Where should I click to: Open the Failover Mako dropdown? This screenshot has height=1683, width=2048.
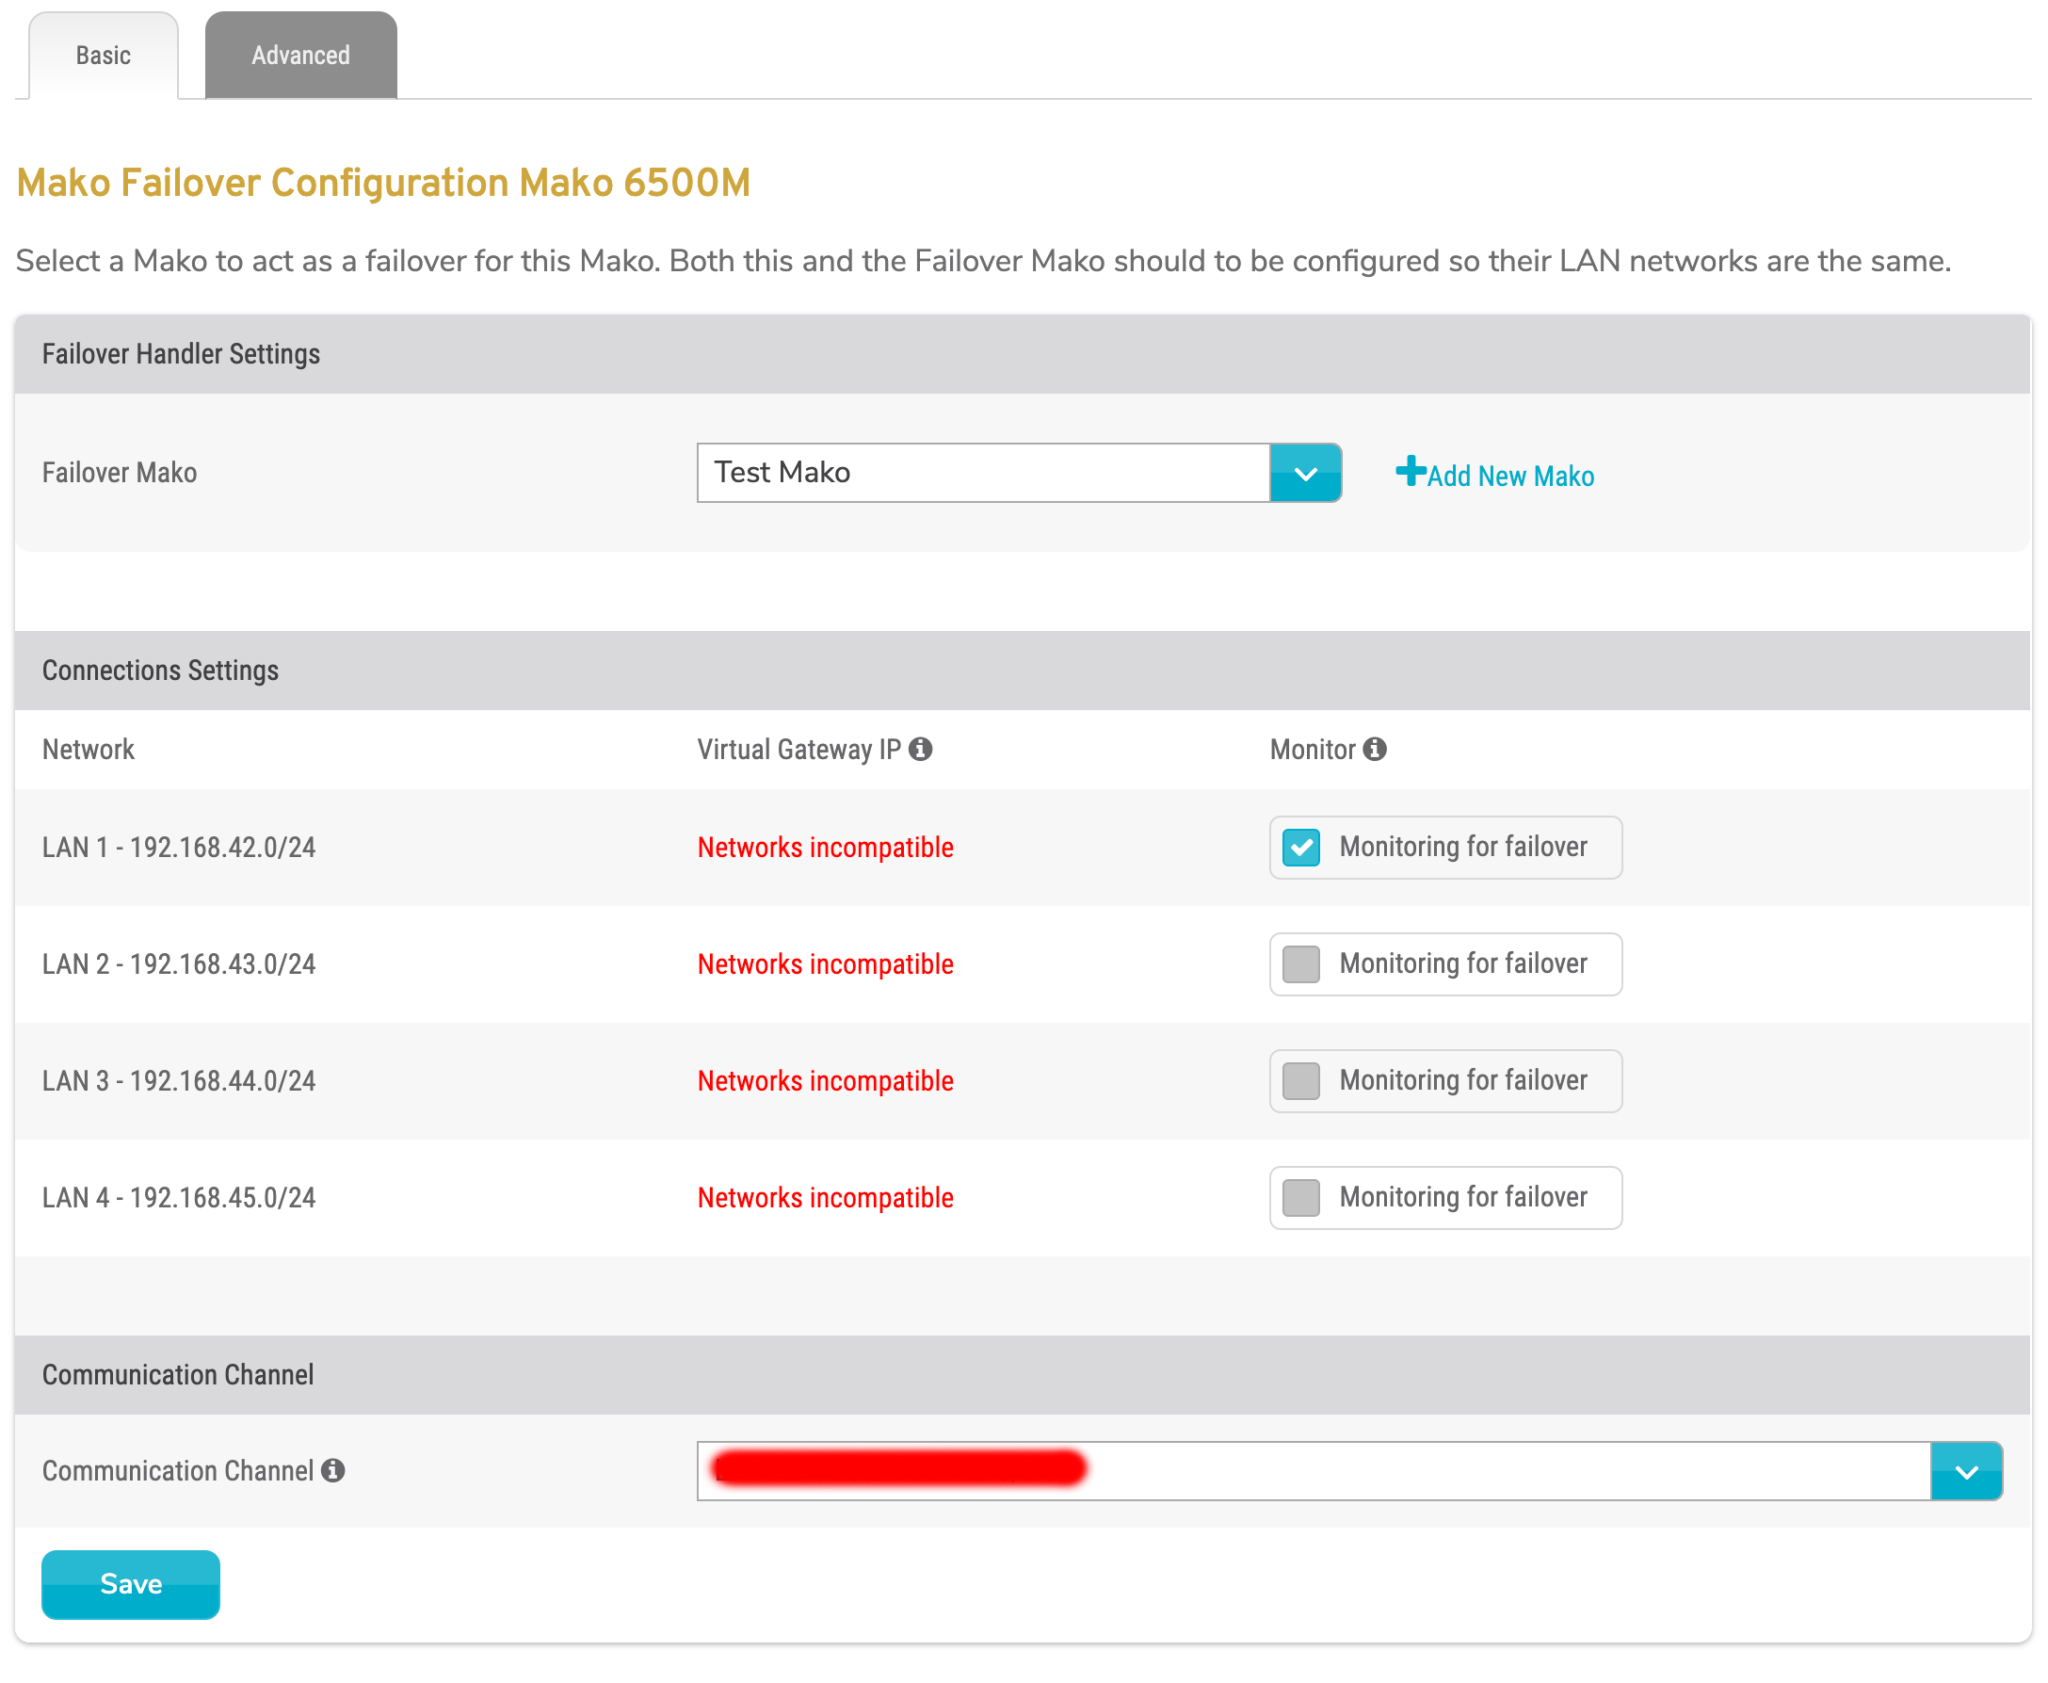pyautogui.click(x=1305, y=473)
